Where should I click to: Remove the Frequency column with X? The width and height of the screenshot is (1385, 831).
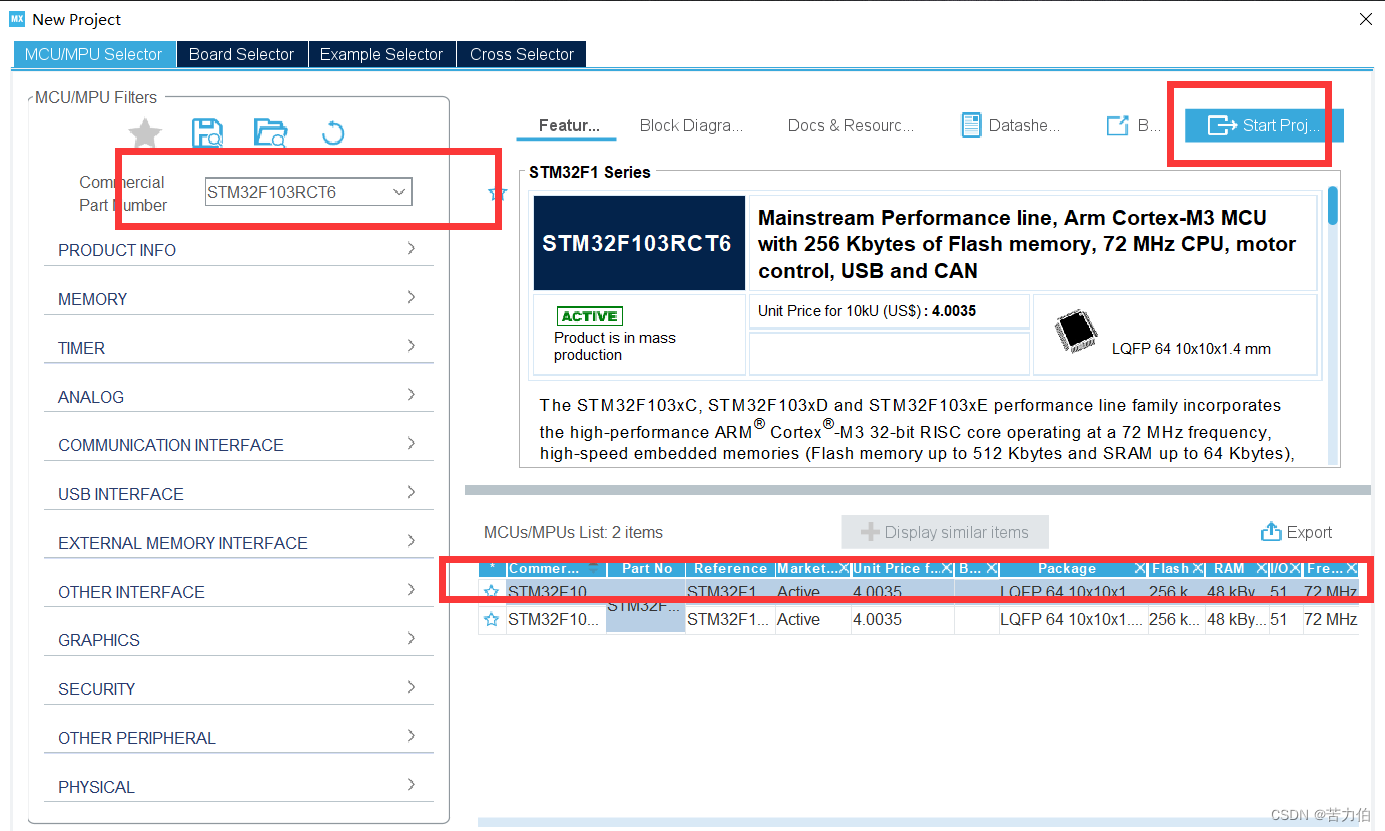coord(1352,568)
